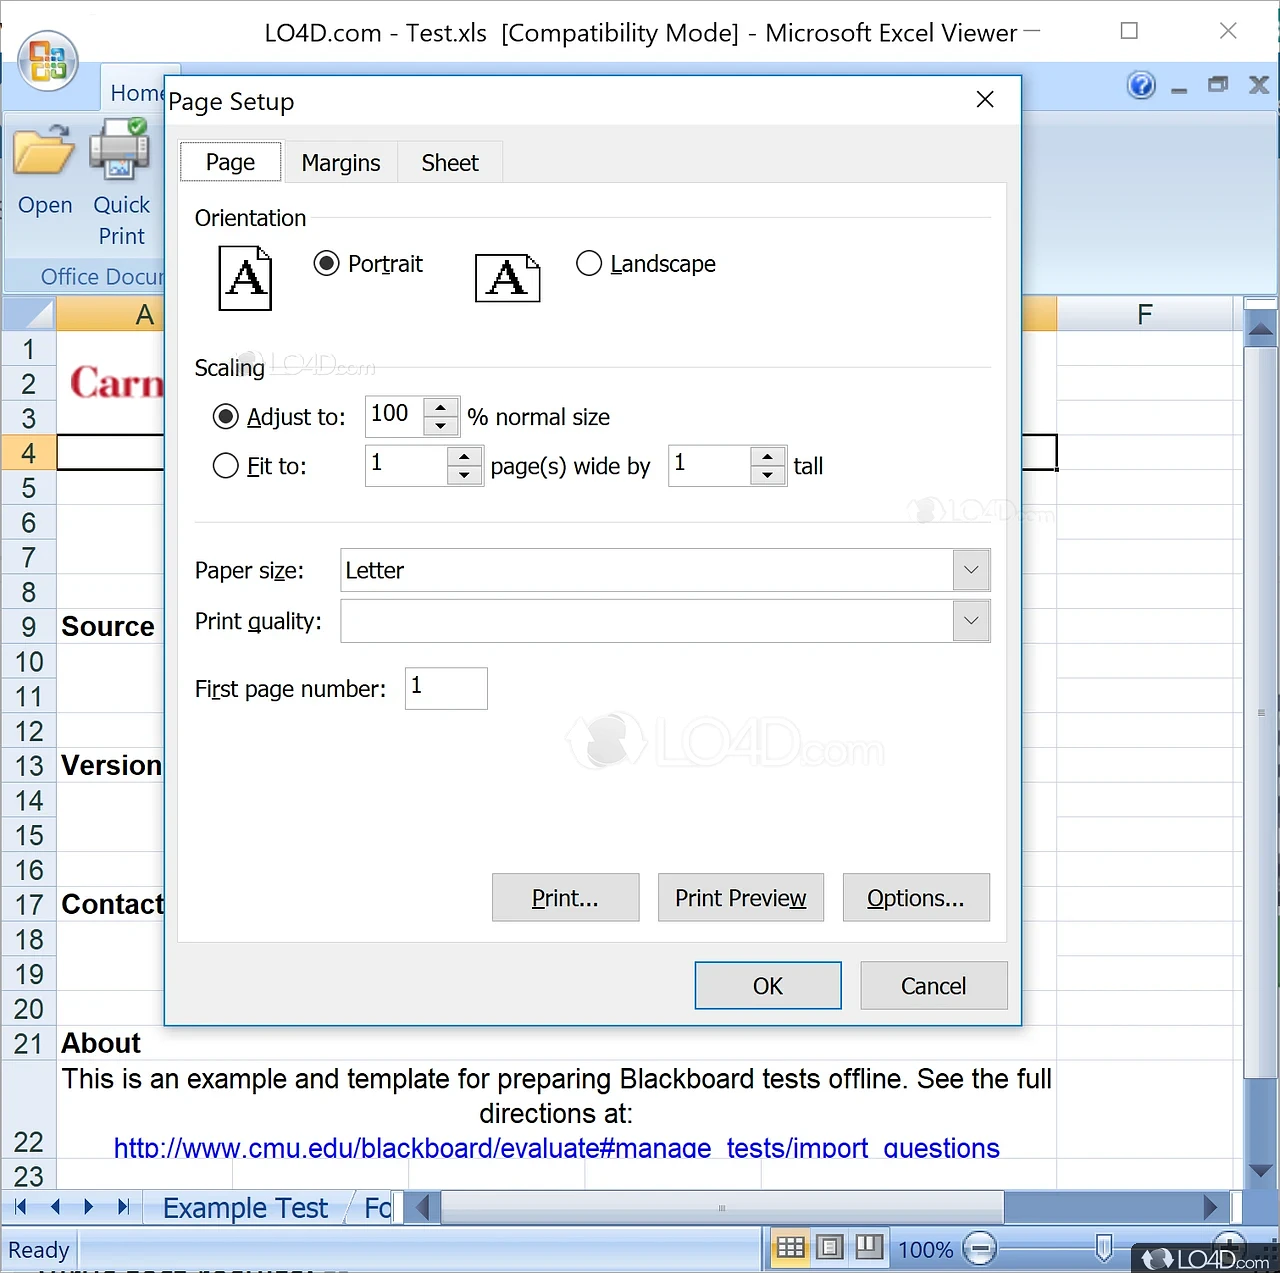Select the Landscape orientation radio button
This screenshot has height=1273, width=1280.
point(589,263)
